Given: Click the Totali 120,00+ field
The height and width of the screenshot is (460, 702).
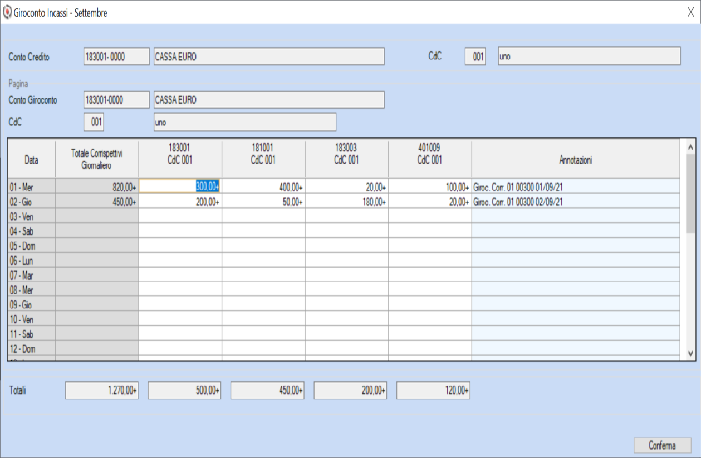Looking at the screenshot, I should 433,391.
